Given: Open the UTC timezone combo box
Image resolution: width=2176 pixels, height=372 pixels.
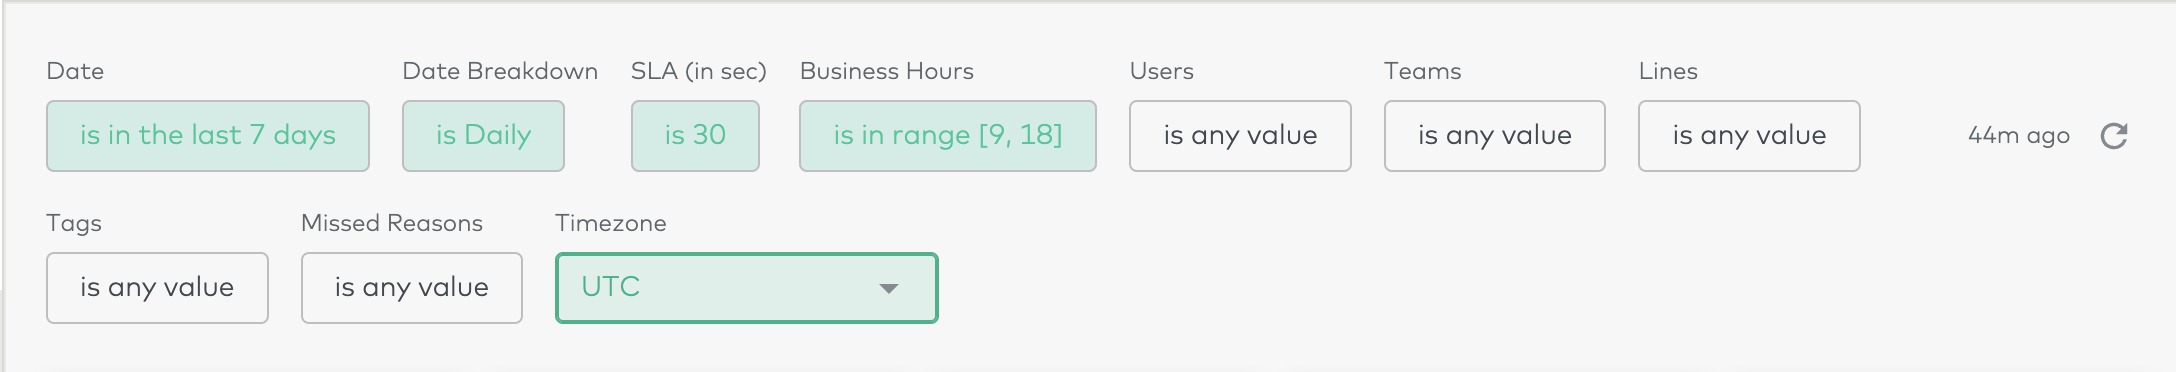Looking at the screenshot, I should click(747, 288).
